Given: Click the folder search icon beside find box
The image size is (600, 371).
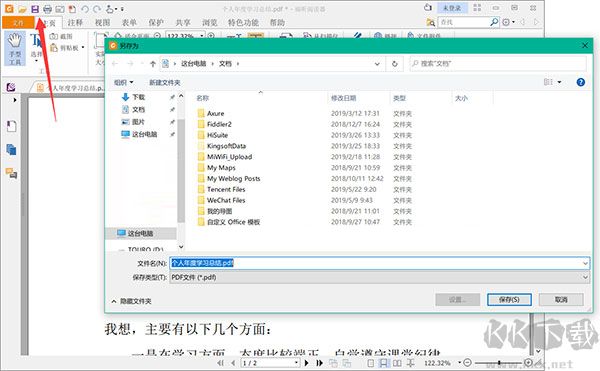Looking at the screenshot, I should (x=431, y=23).
